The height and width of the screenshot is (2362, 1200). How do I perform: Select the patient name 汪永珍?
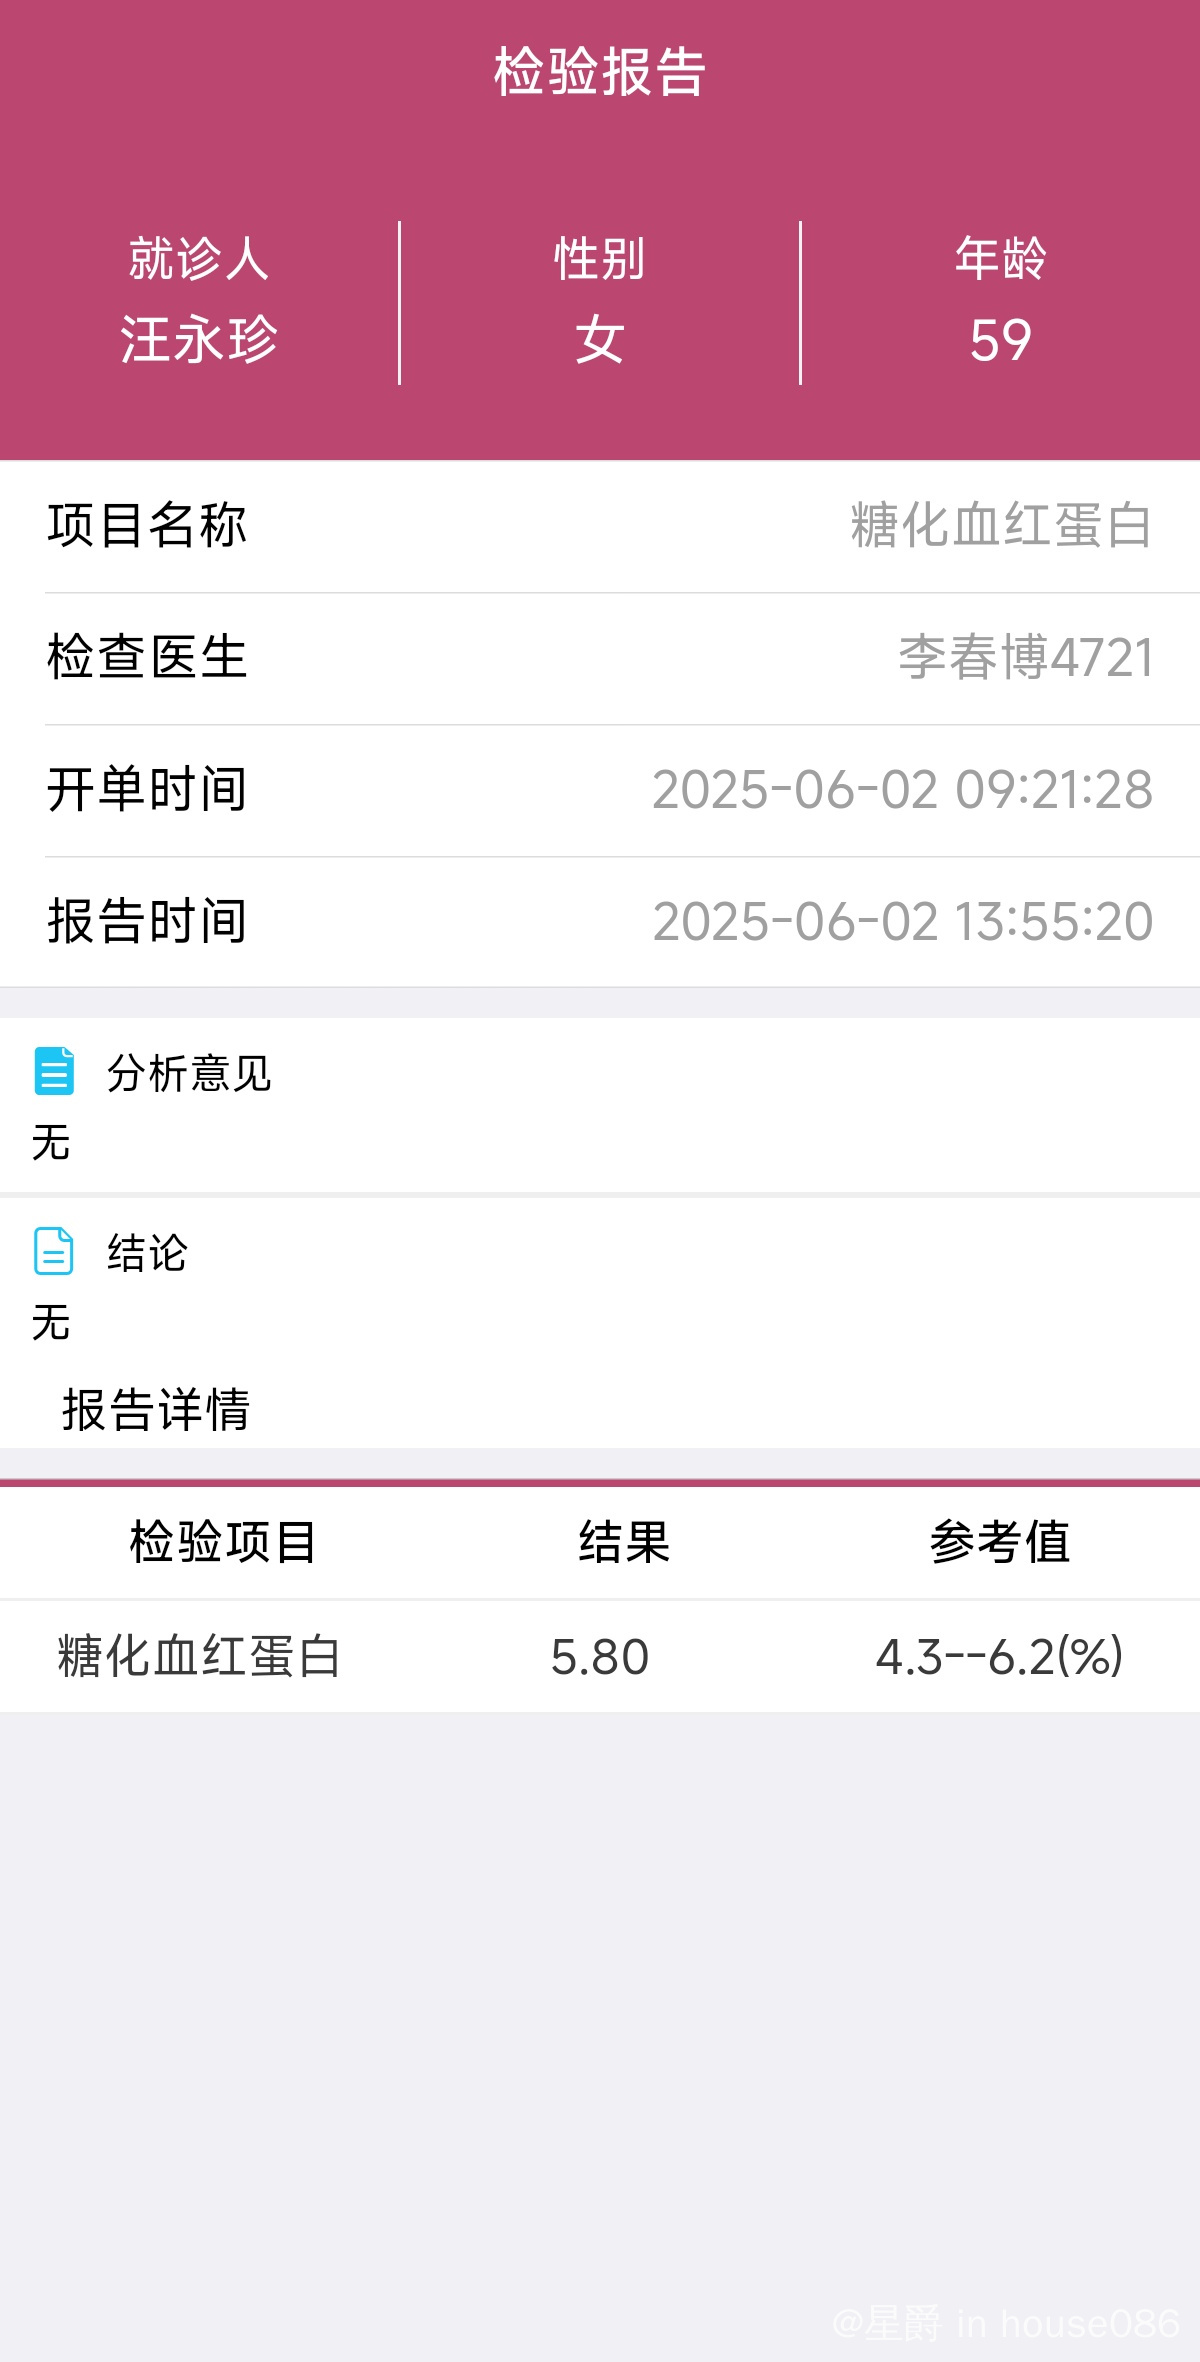pos(199,339)
